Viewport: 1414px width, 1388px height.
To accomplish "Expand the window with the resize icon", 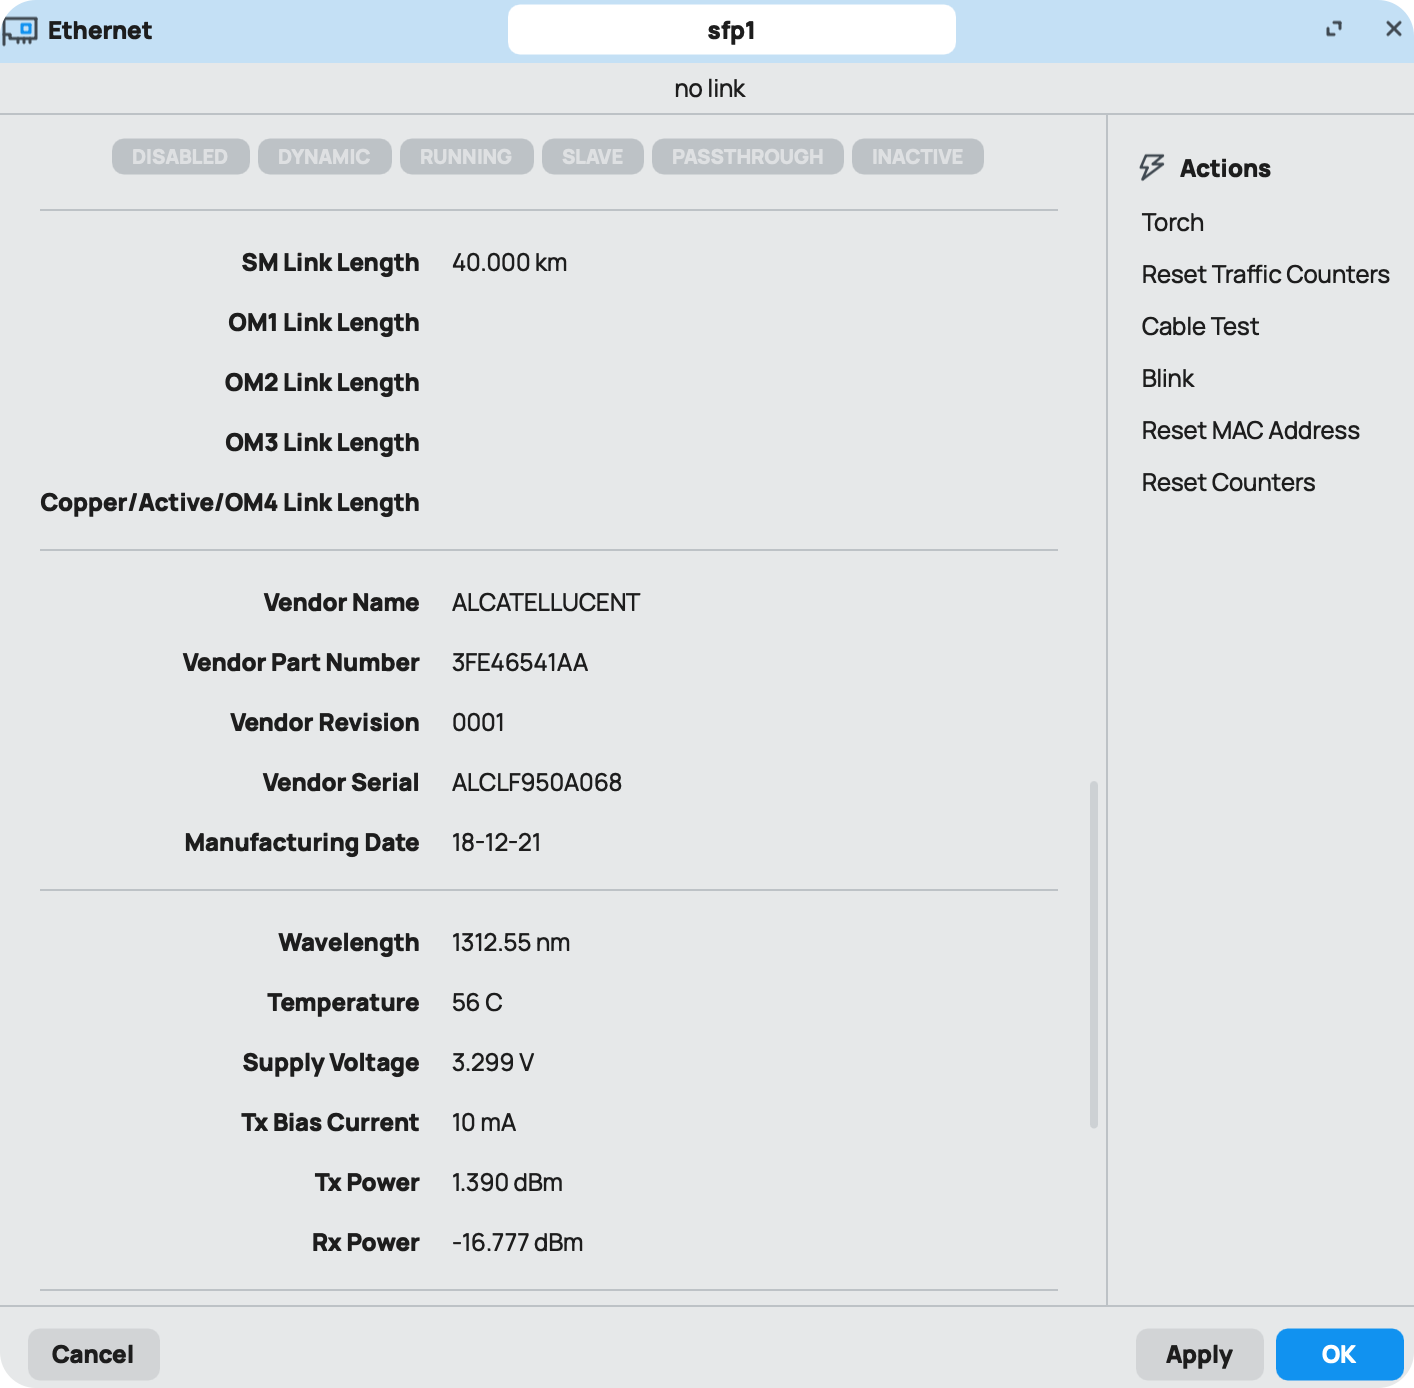I will [1333, 29].
